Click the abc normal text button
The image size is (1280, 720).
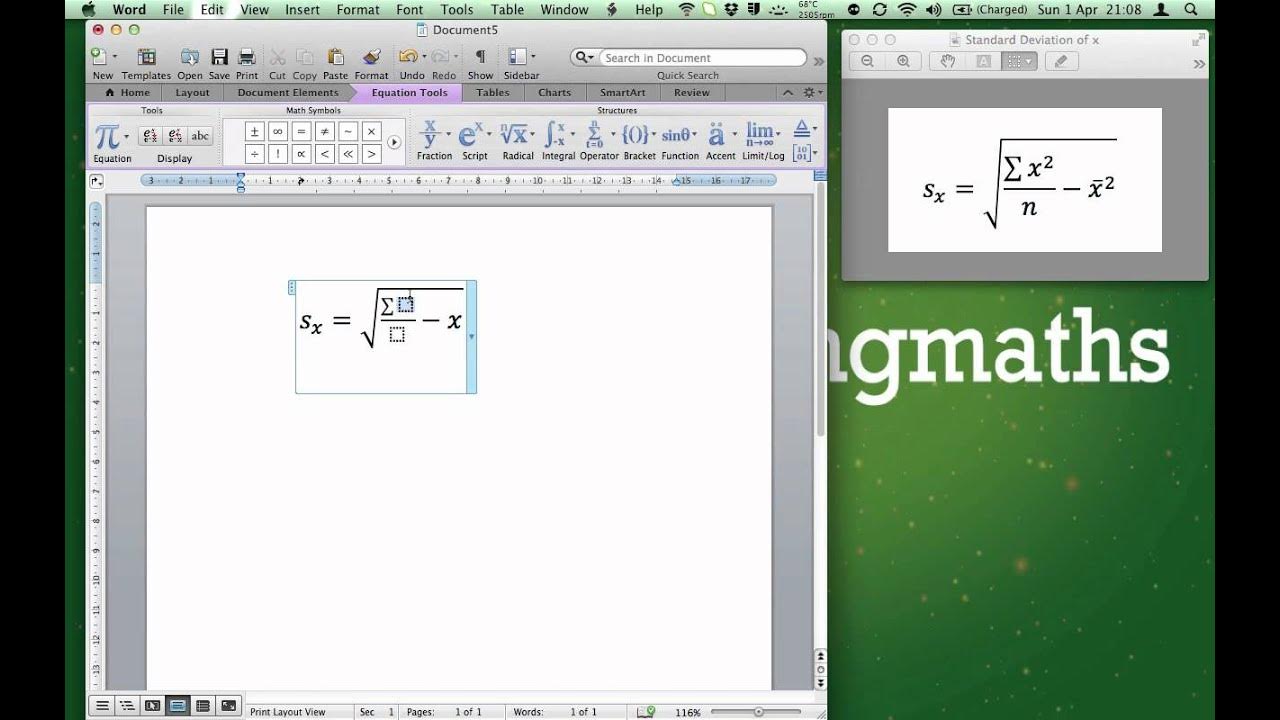200,136
